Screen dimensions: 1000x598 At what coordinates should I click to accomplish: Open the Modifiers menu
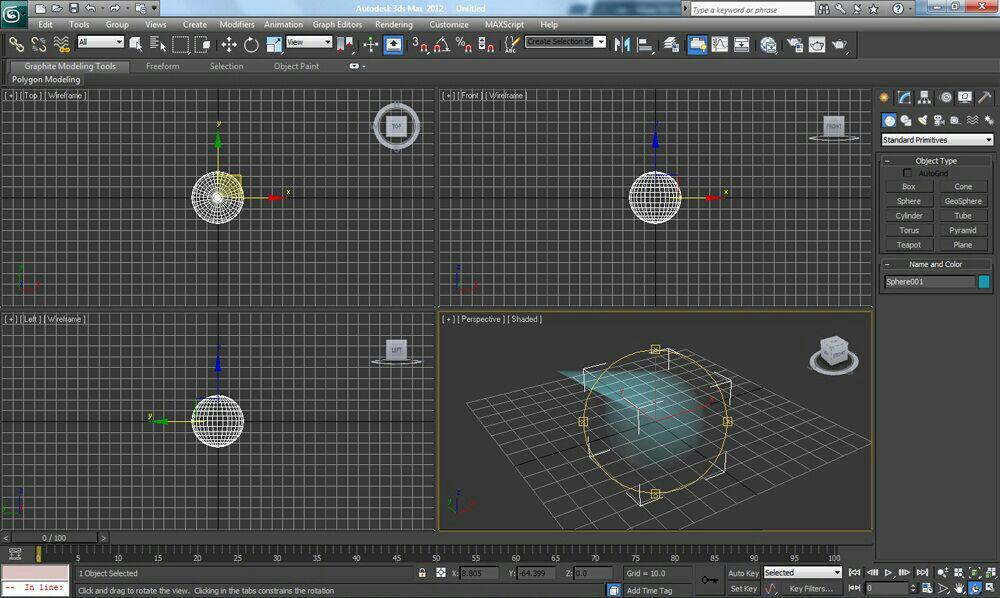click(236, 24)
